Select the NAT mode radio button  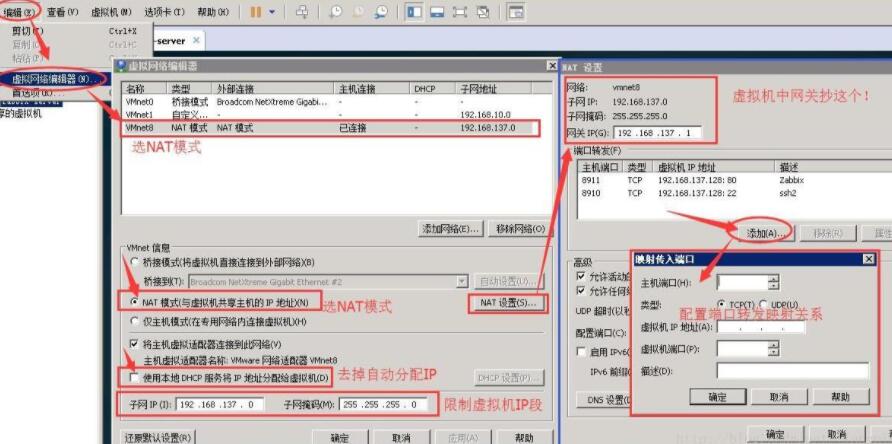[136, 300]
